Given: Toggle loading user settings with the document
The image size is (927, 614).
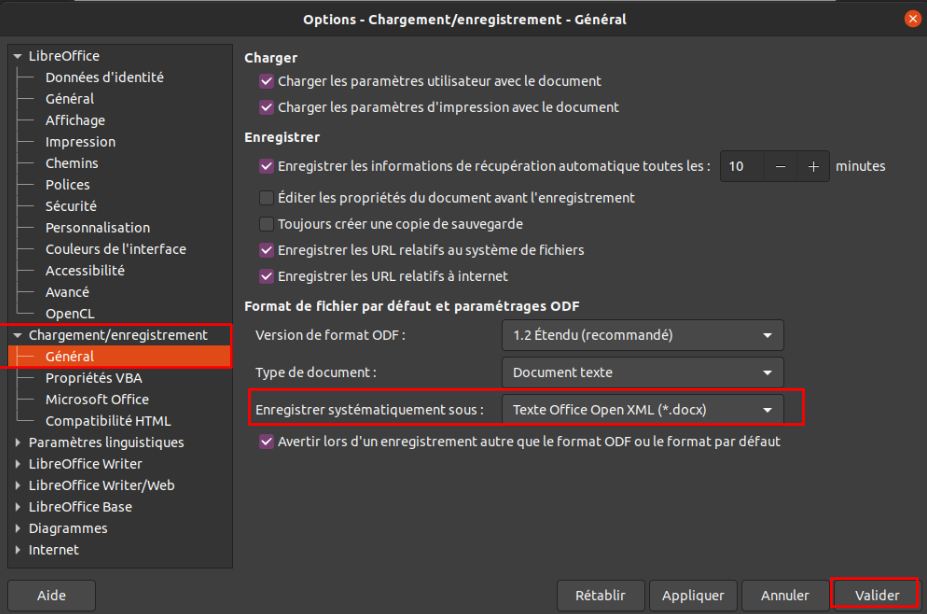Looking at the screenshot, I should pyautogui.click(x=267, y=81).
